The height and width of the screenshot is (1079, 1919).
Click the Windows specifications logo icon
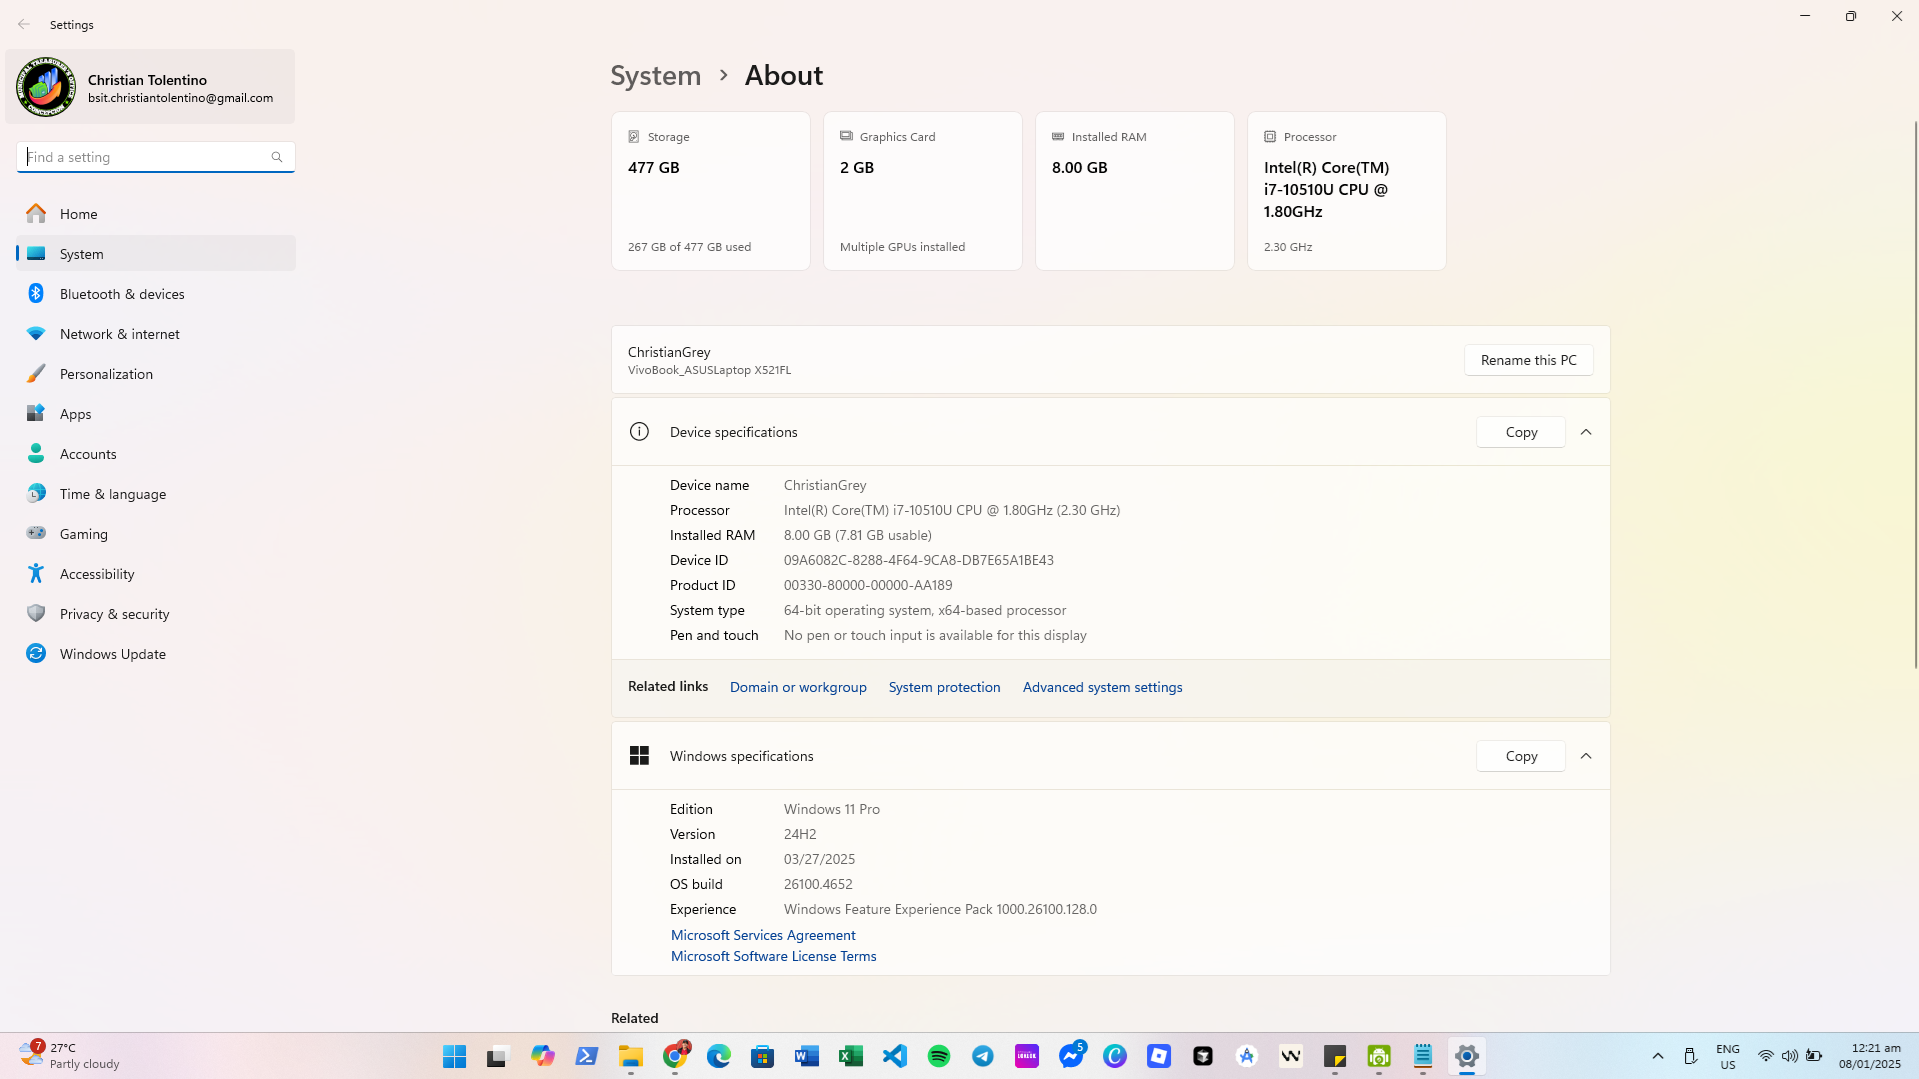click(639, 756)
